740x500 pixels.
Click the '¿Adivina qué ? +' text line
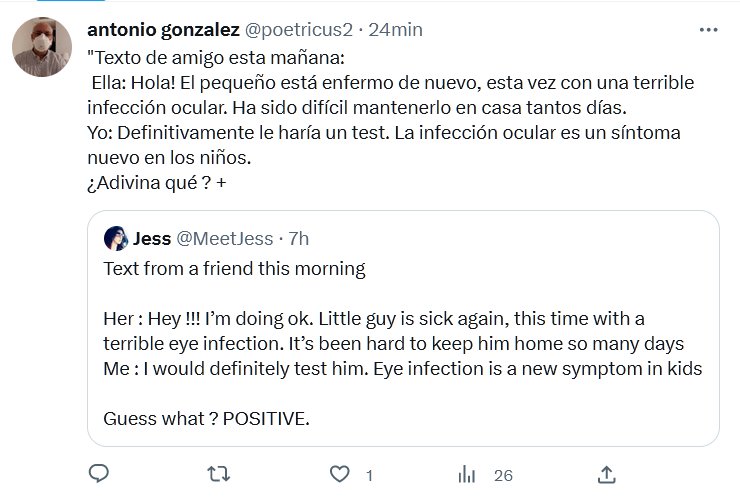157,183
